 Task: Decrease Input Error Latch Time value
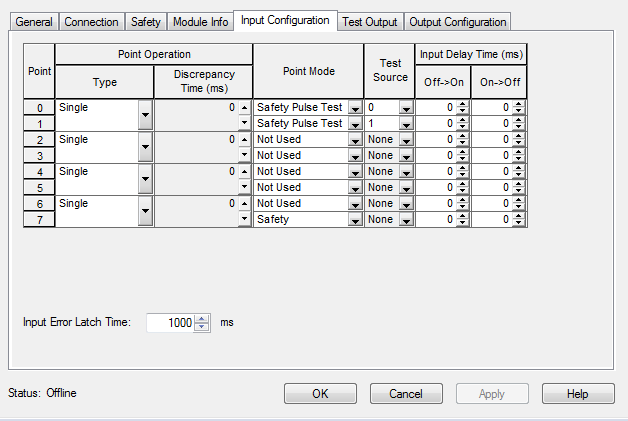pos(202,327)
